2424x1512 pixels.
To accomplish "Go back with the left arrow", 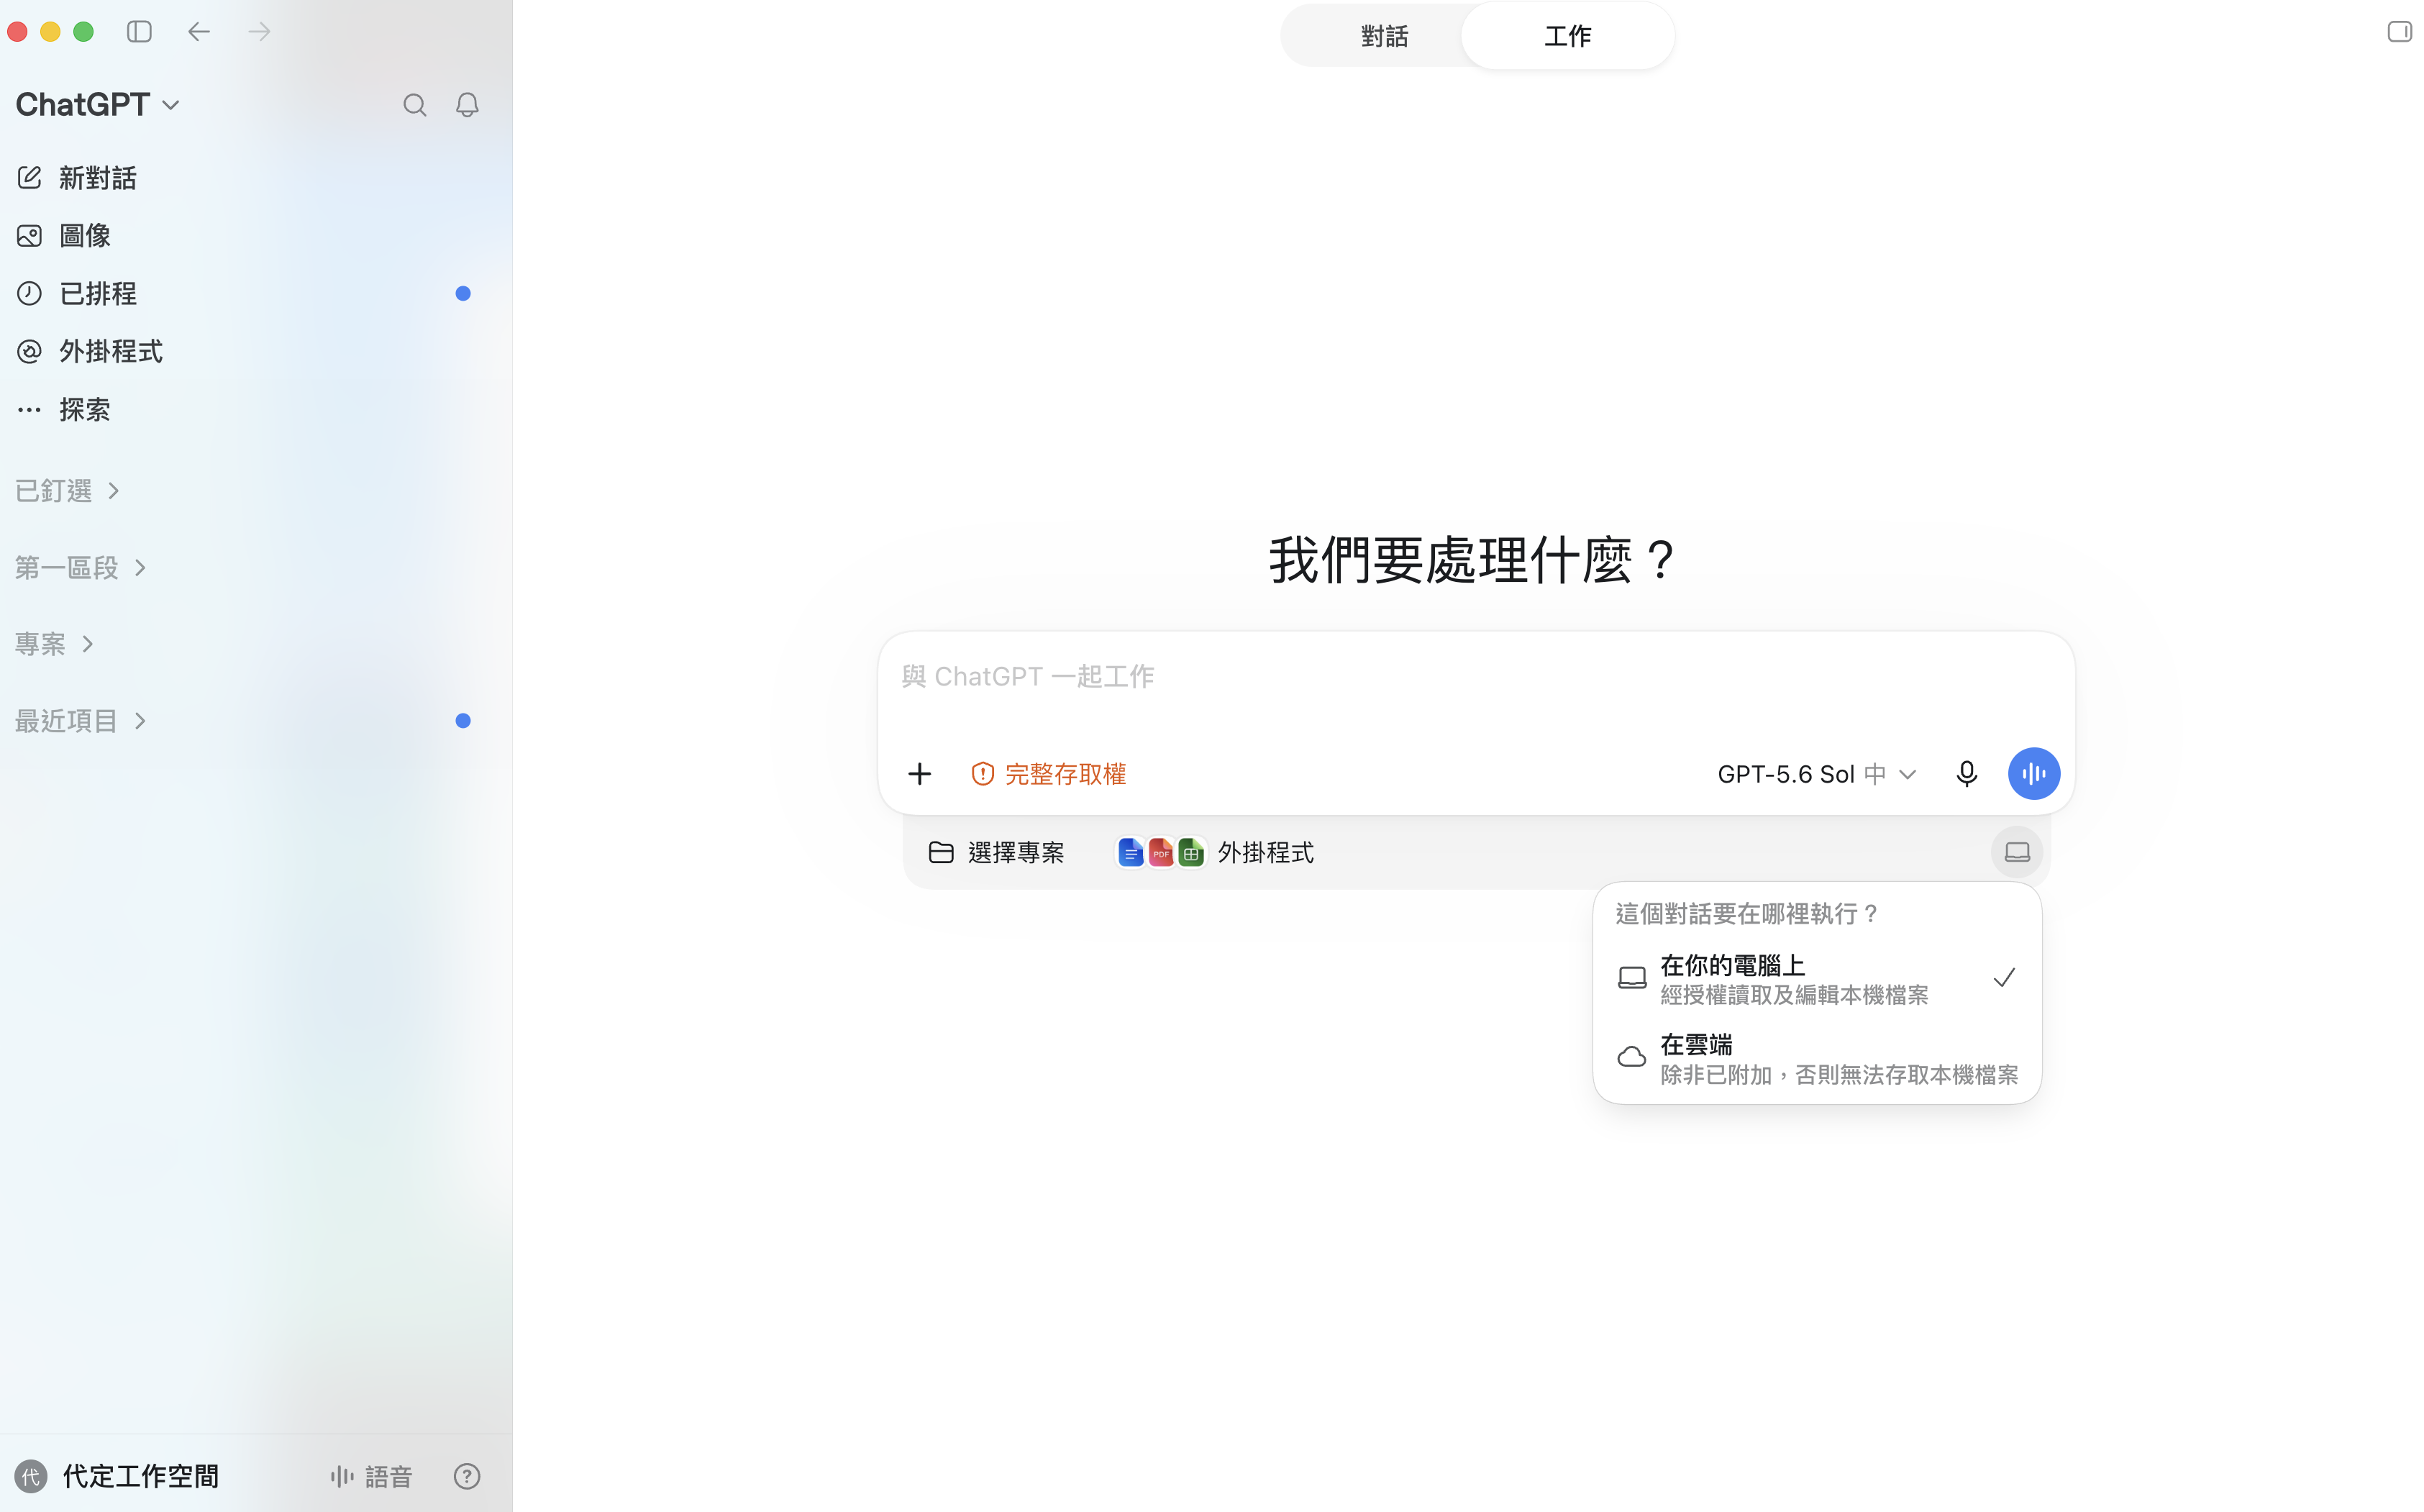I will [x=199, y=32].
